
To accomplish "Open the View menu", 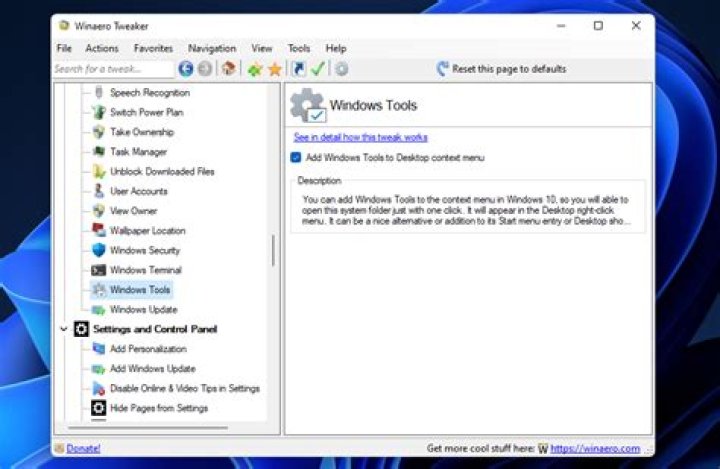I will pos(262,48).
